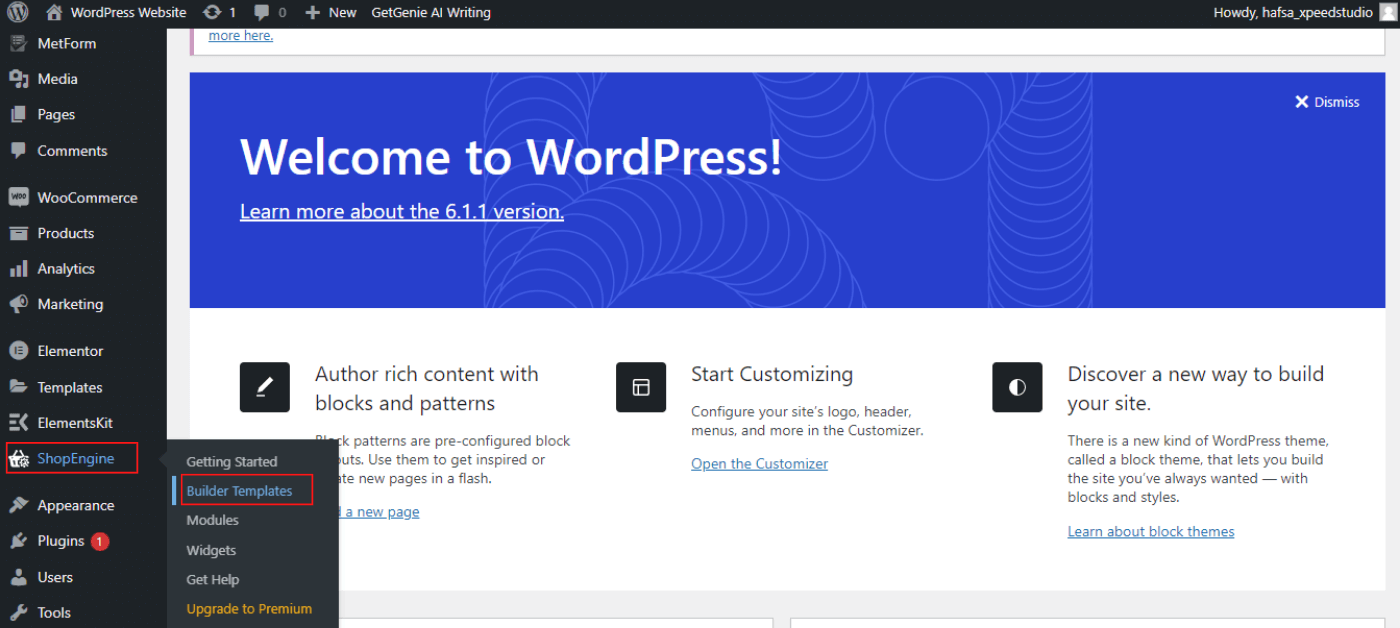This screenshot has height=628, width=1400.
Task: Open WooCommerce via its sidebar icon
Action: (18, 197)
